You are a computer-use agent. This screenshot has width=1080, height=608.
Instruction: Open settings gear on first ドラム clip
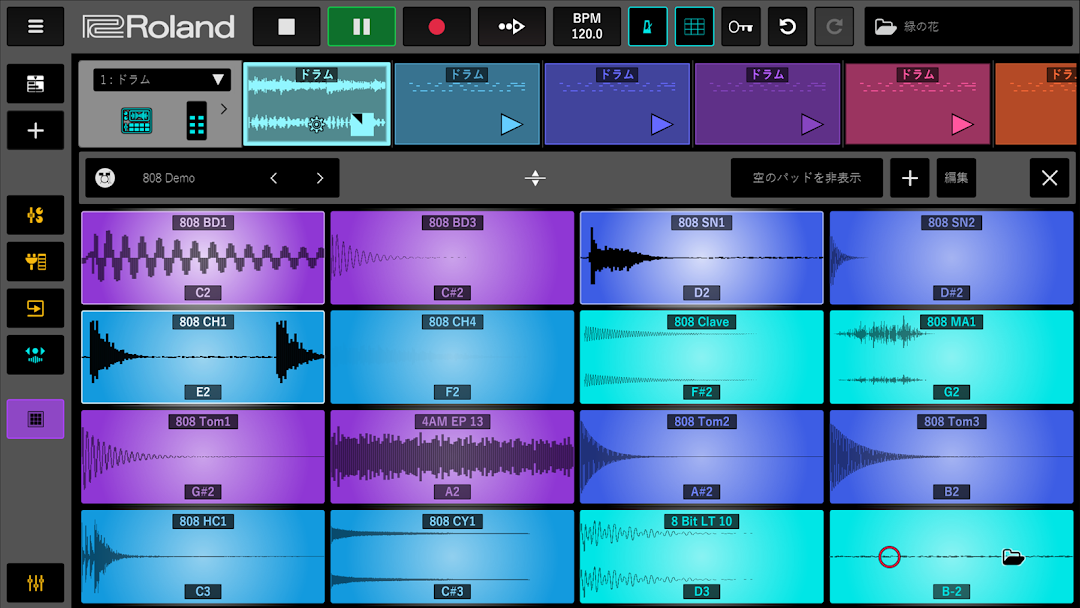tap(316, 125)
